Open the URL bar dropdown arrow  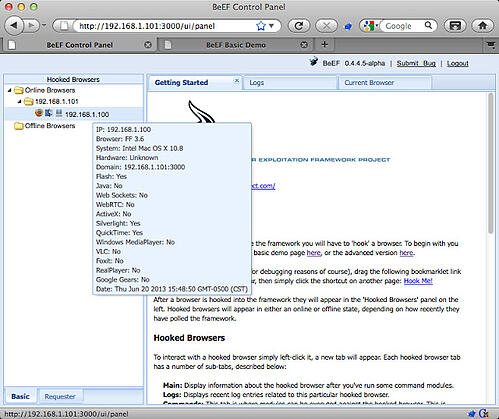(272, 26)
